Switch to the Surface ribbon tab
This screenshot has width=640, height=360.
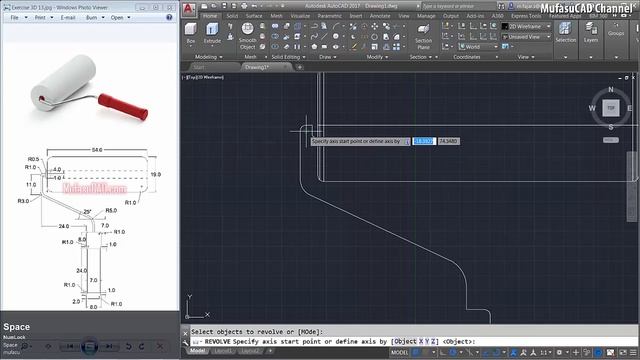[254, 16]
